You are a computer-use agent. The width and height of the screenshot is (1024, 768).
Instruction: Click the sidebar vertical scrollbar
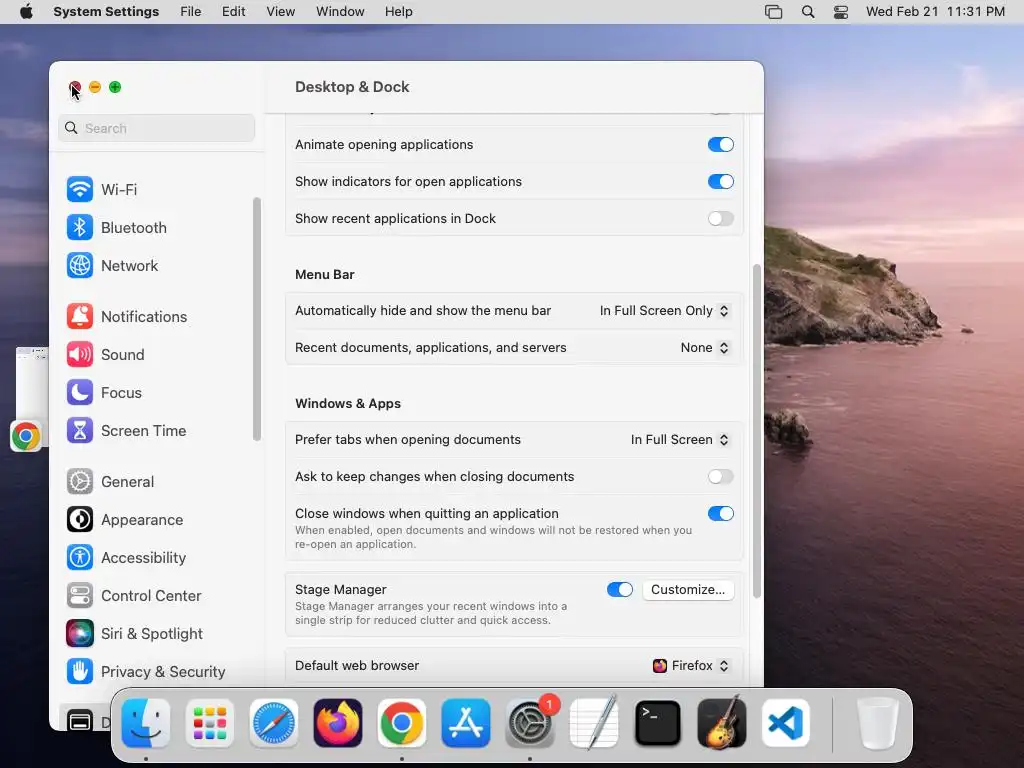pos(257,319)
